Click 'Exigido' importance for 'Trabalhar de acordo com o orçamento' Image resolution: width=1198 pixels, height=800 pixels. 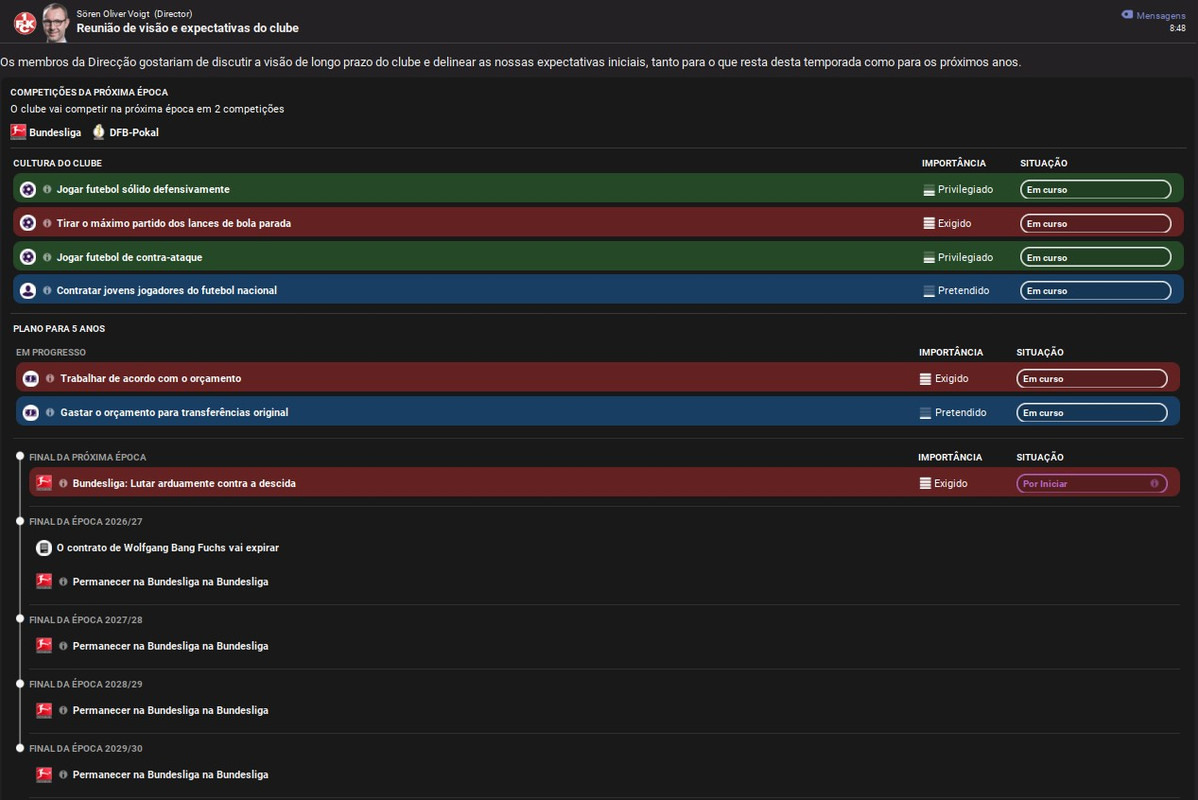[x=944, y=378]
